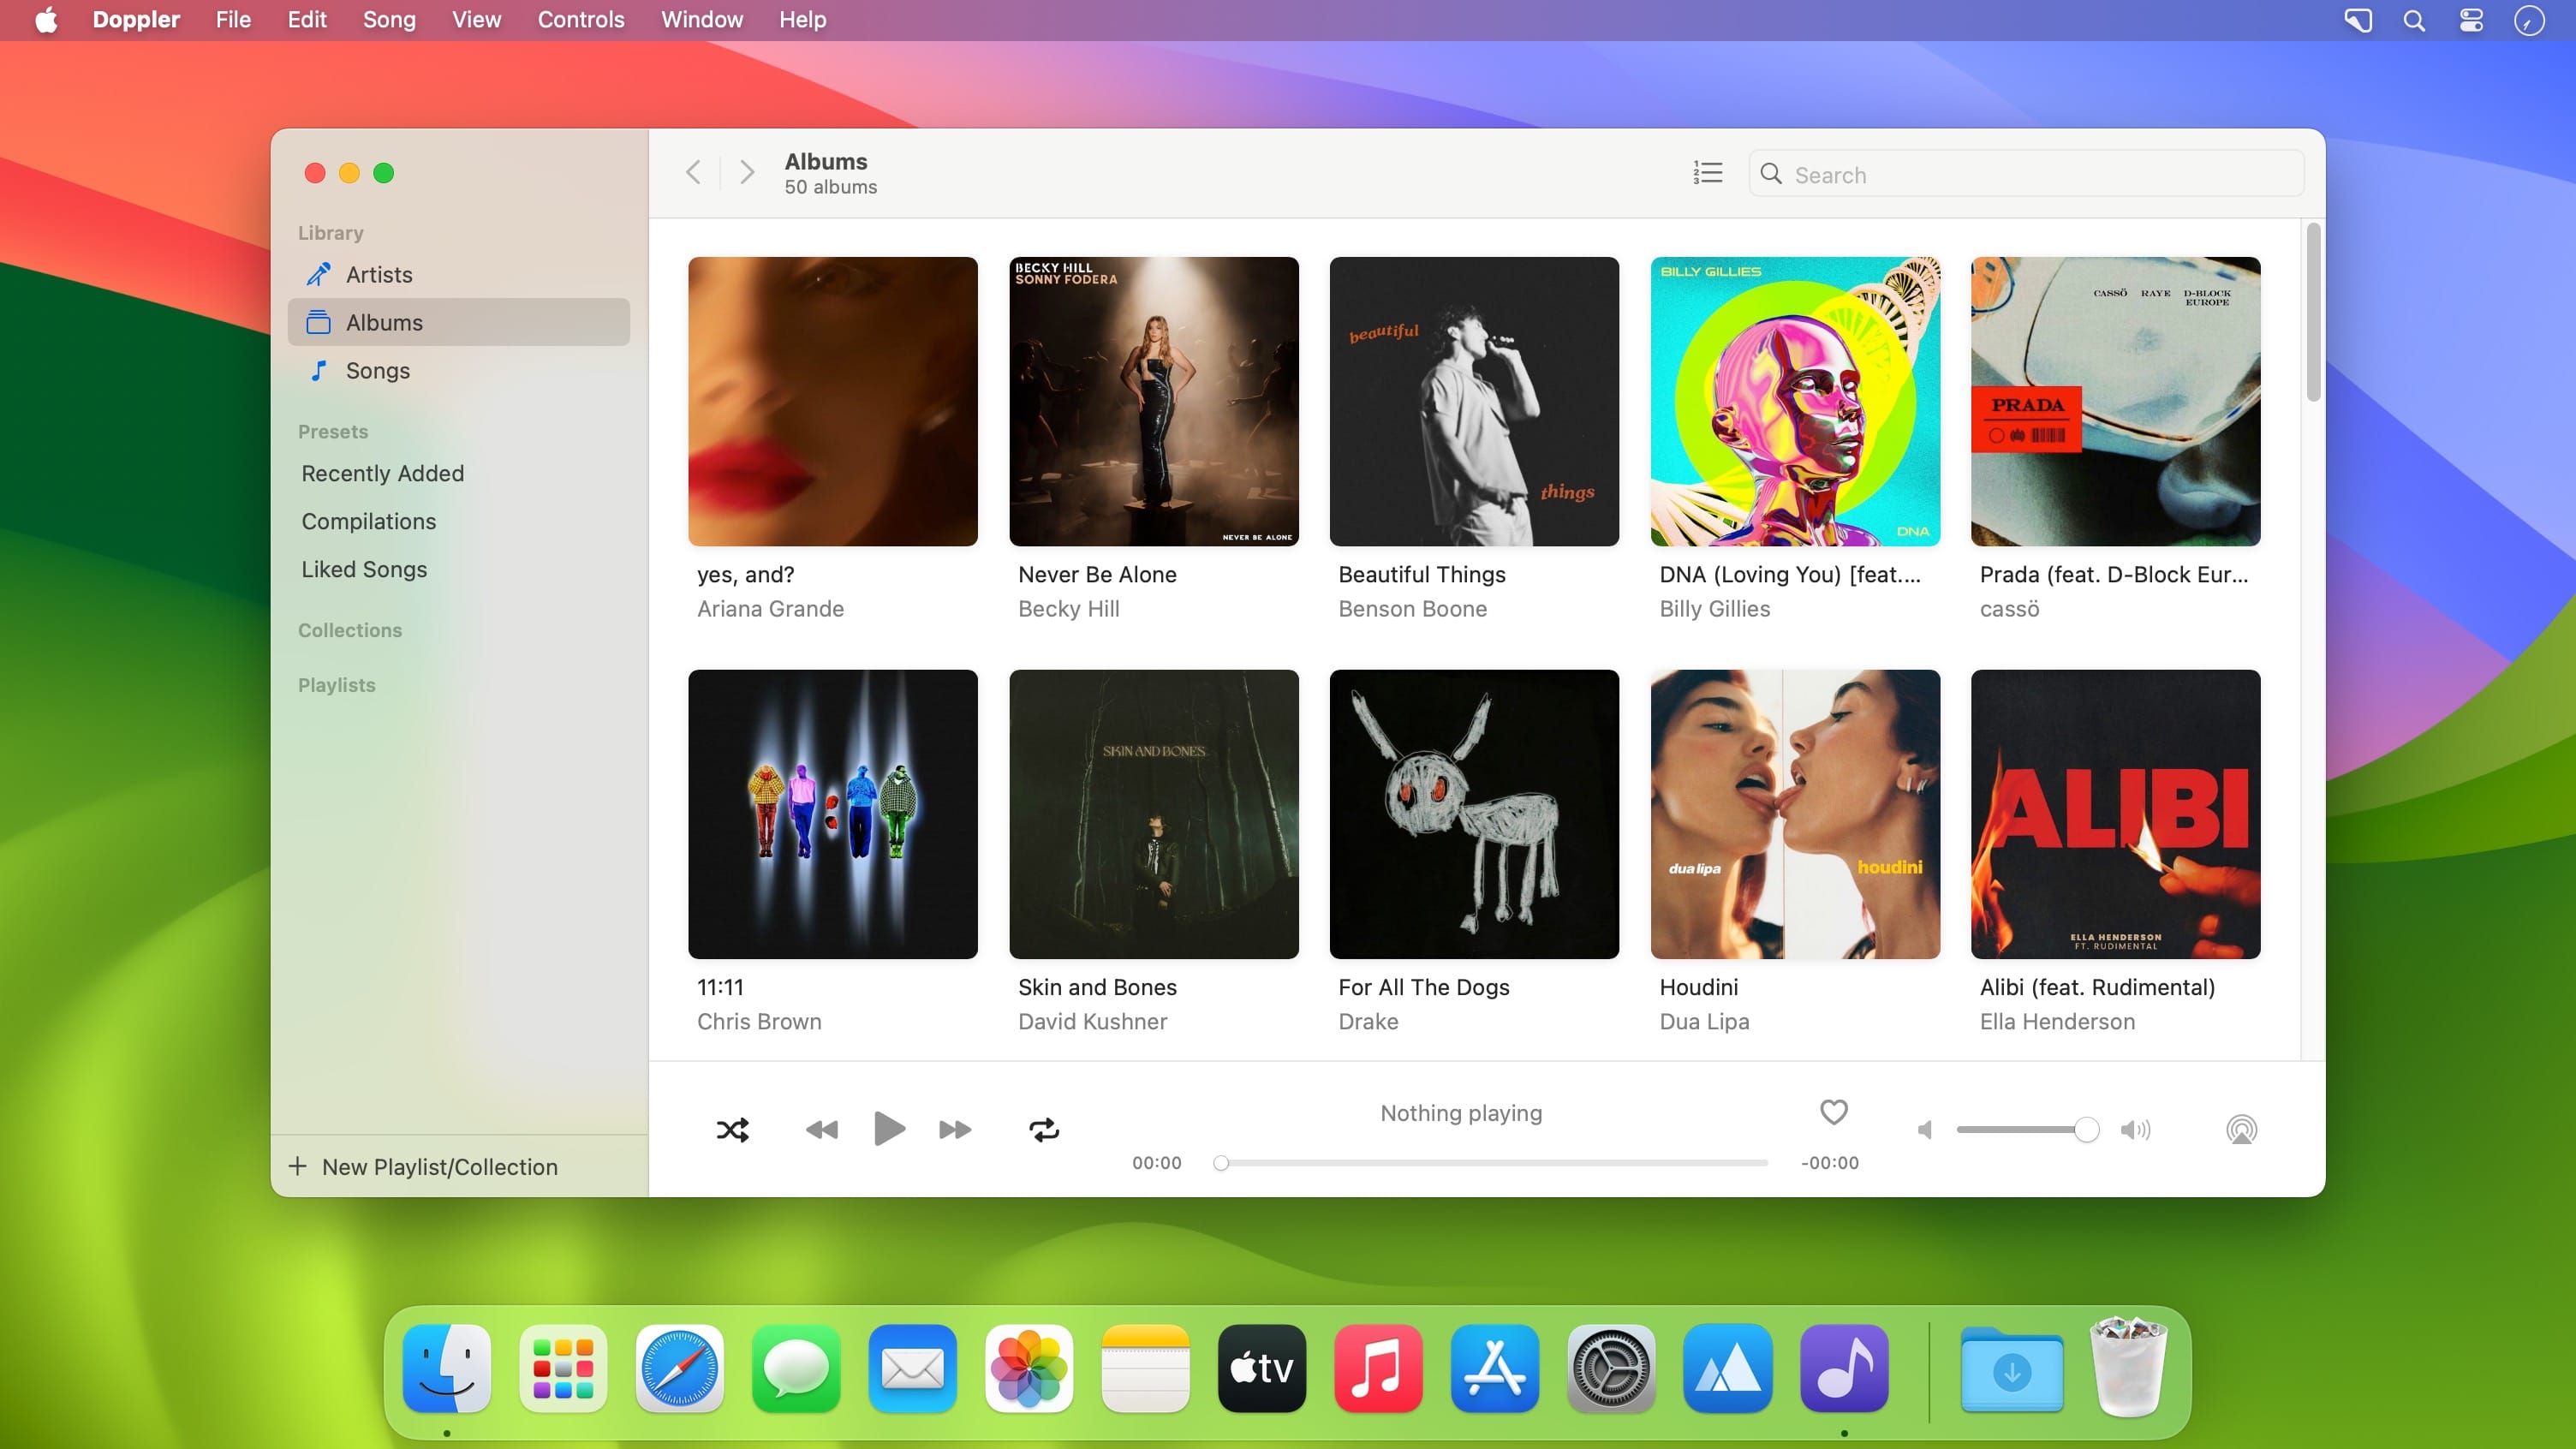Start playback with the play button
Image resolution: width=2576 pixels, height=1449 pixels.
(889, 1129)
